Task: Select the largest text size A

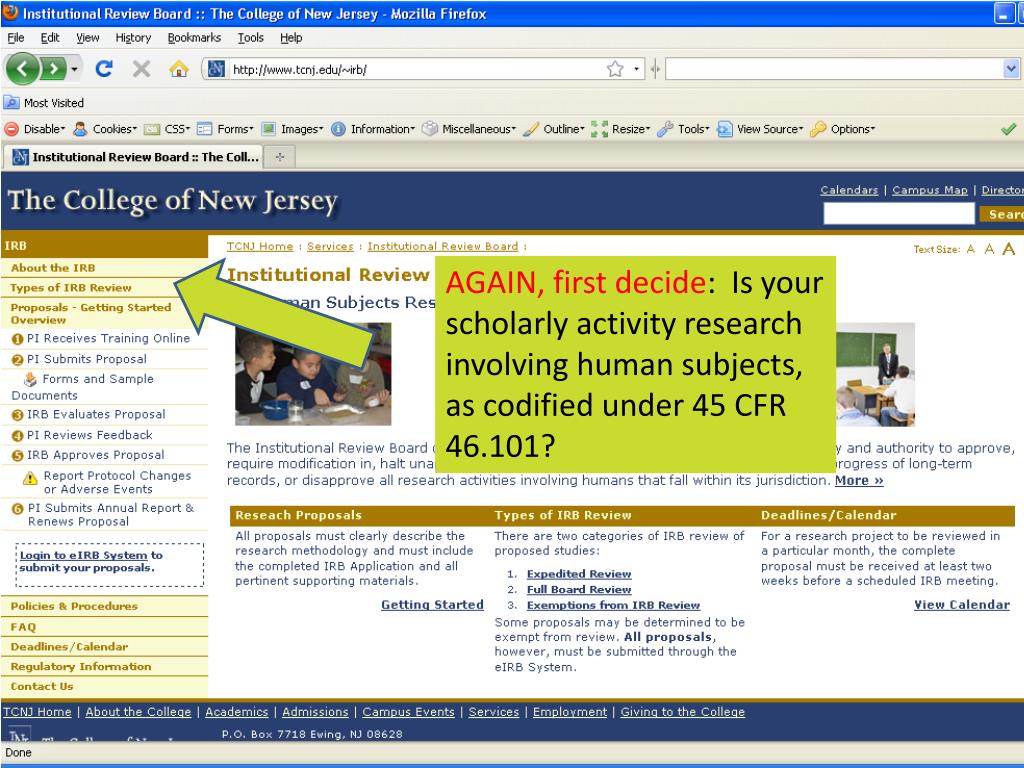Action: tap(1009, 249)
